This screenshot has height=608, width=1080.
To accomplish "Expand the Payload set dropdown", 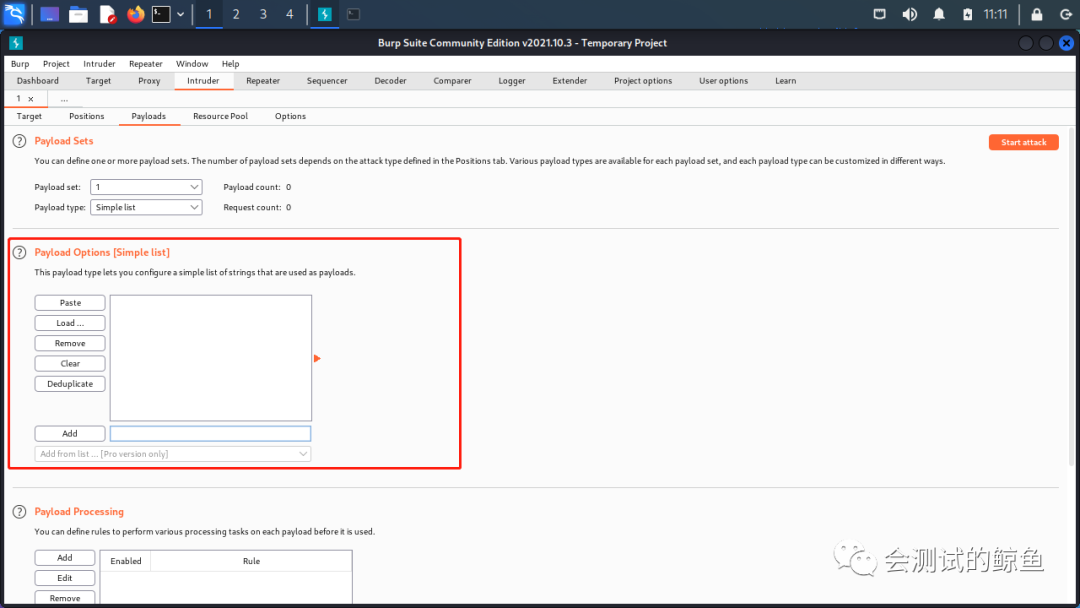I will click(146, 187).
